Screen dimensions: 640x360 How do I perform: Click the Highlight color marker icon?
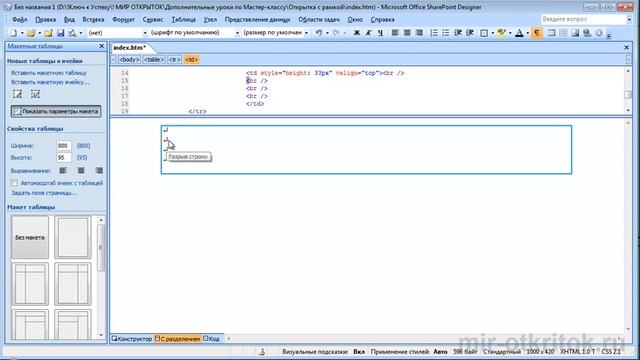[502, 33]
